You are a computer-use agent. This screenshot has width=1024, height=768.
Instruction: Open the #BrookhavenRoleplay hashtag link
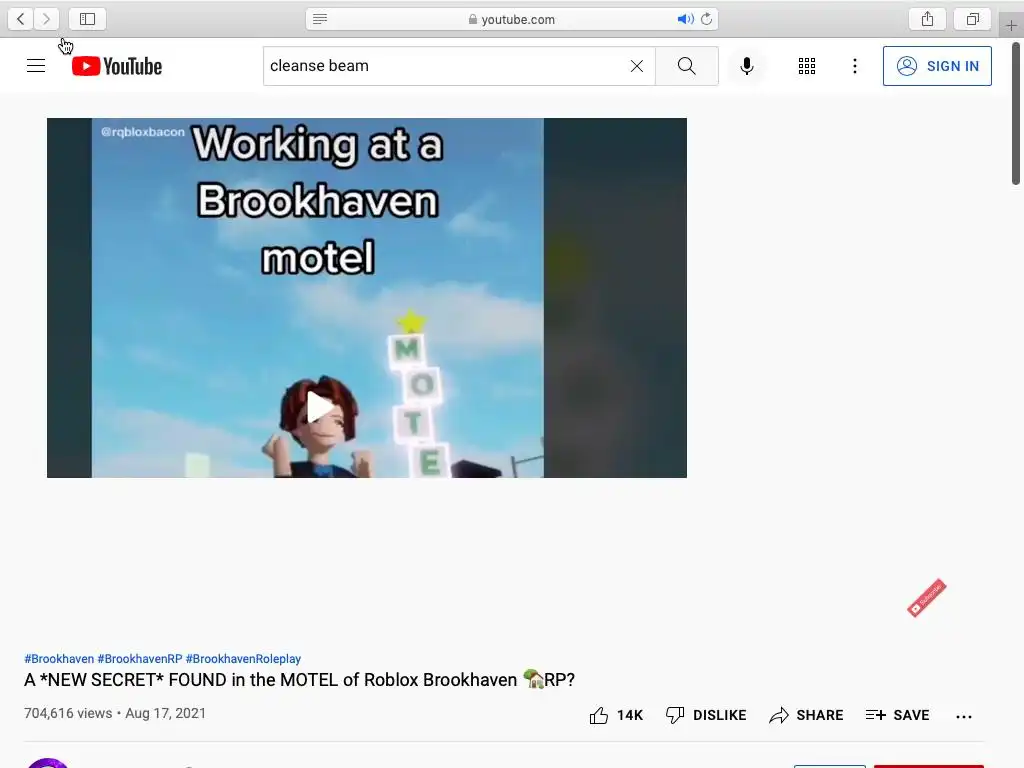(243, 659)
